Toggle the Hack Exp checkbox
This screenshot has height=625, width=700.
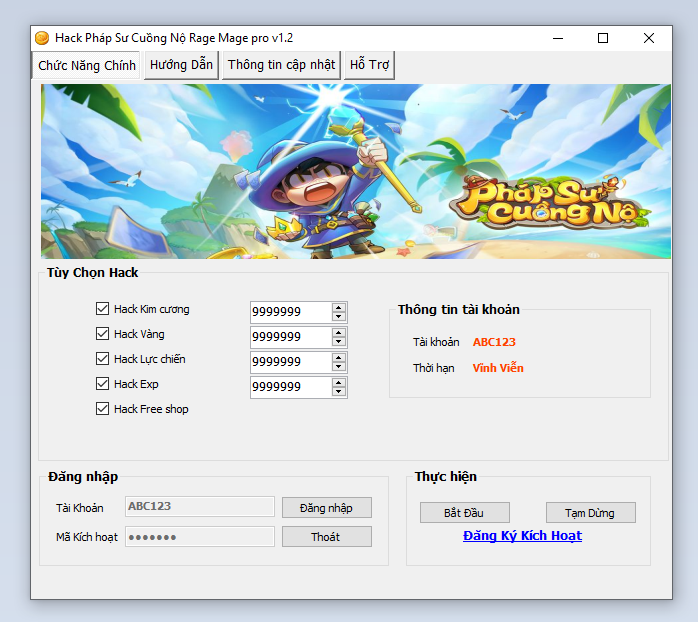(x=102, y=384)
